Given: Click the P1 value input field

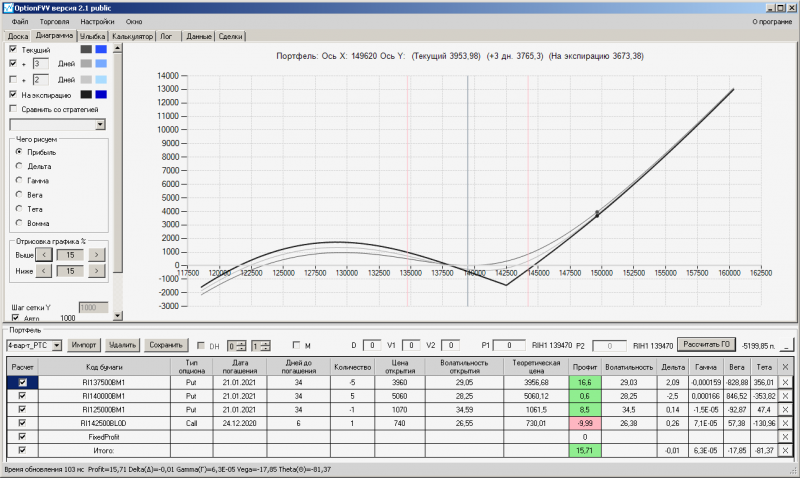Looking at the screenshot, I should coord(509,345).
